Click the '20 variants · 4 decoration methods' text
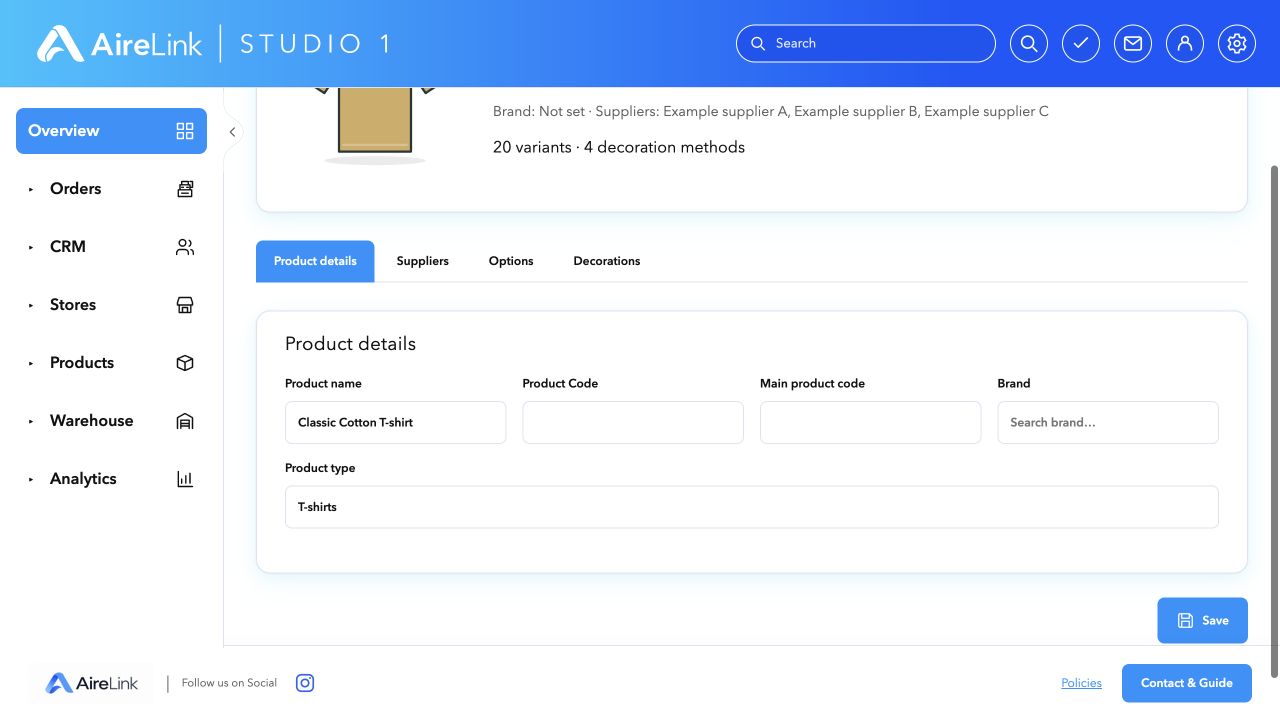The image size is (1280, 720). 619,147
